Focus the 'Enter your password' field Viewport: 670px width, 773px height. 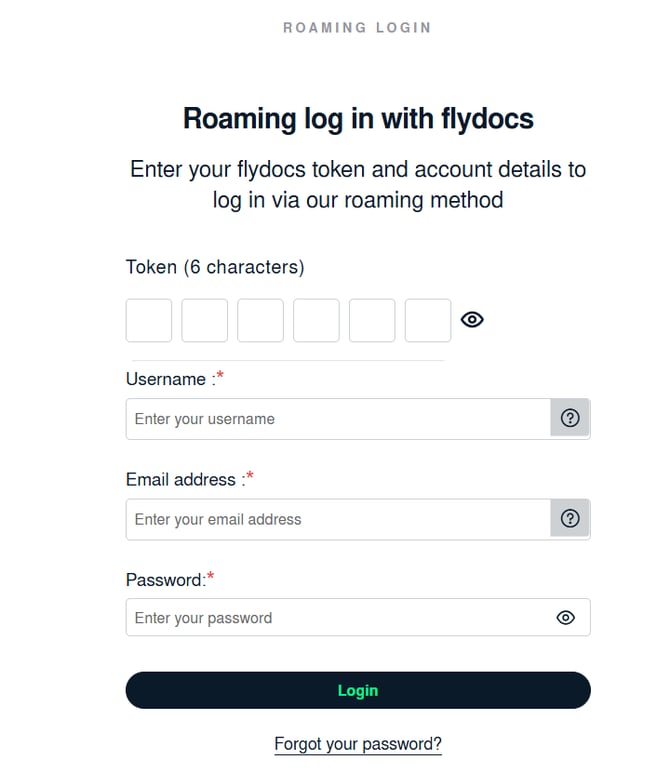(358, 617)
